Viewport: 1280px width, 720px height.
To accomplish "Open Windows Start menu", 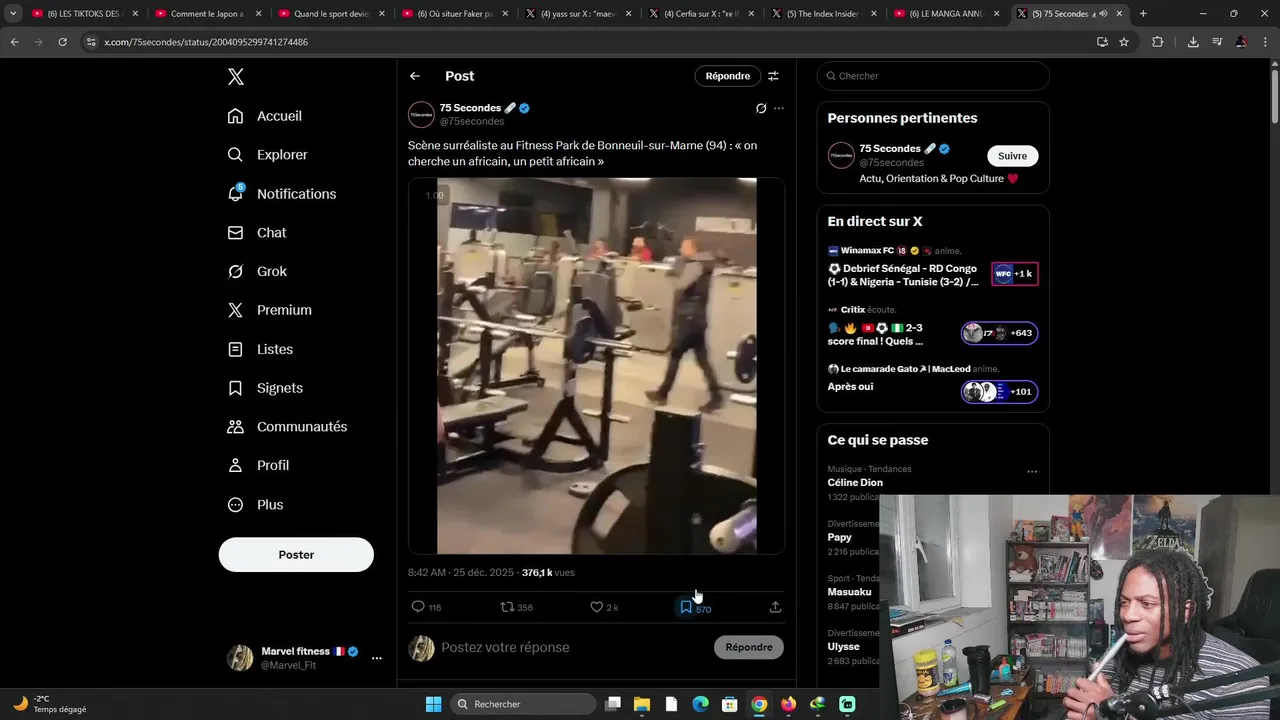I will point(433,704).
